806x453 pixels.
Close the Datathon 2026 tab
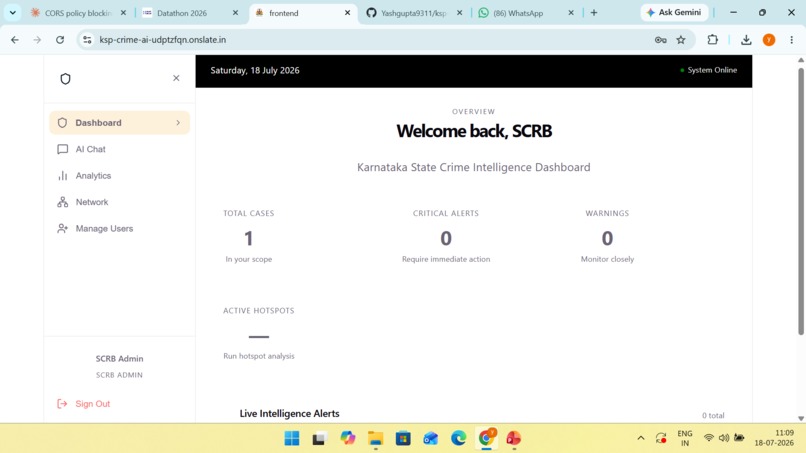[235, 13]
